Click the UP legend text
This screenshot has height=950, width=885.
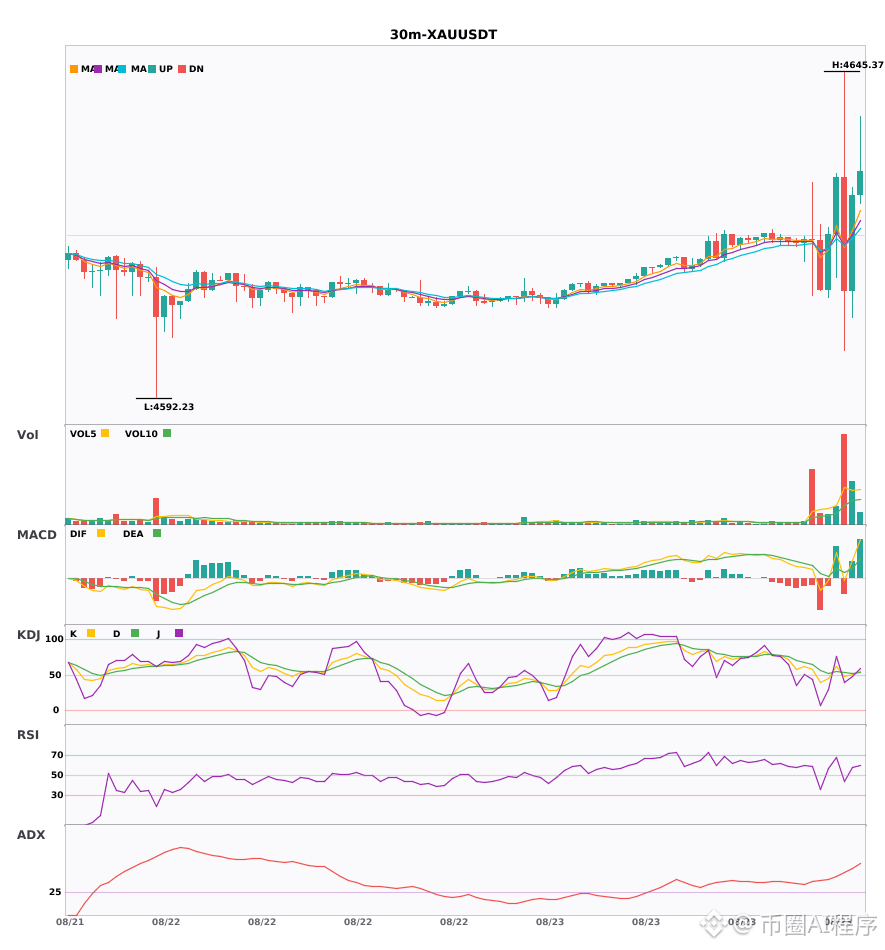tap(166, 69)
